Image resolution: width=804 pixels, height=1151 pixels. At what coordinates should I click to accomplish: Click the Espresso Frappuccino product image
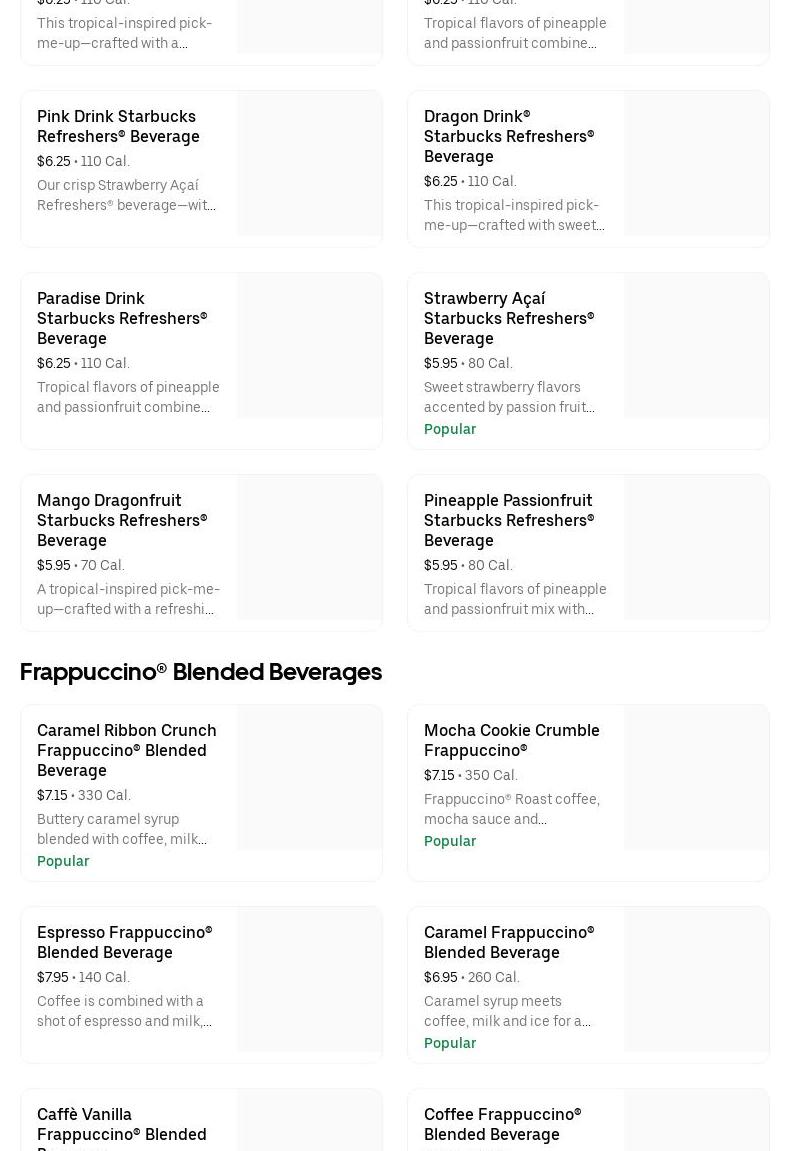tap(309, 980)
